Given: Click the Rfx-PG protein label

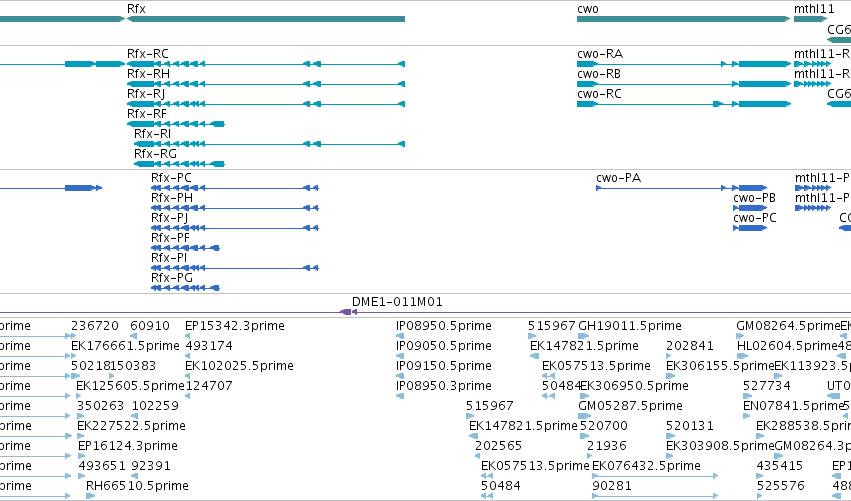Looking at the screenshot, I should pyautogui.click(x=172, y=278).
